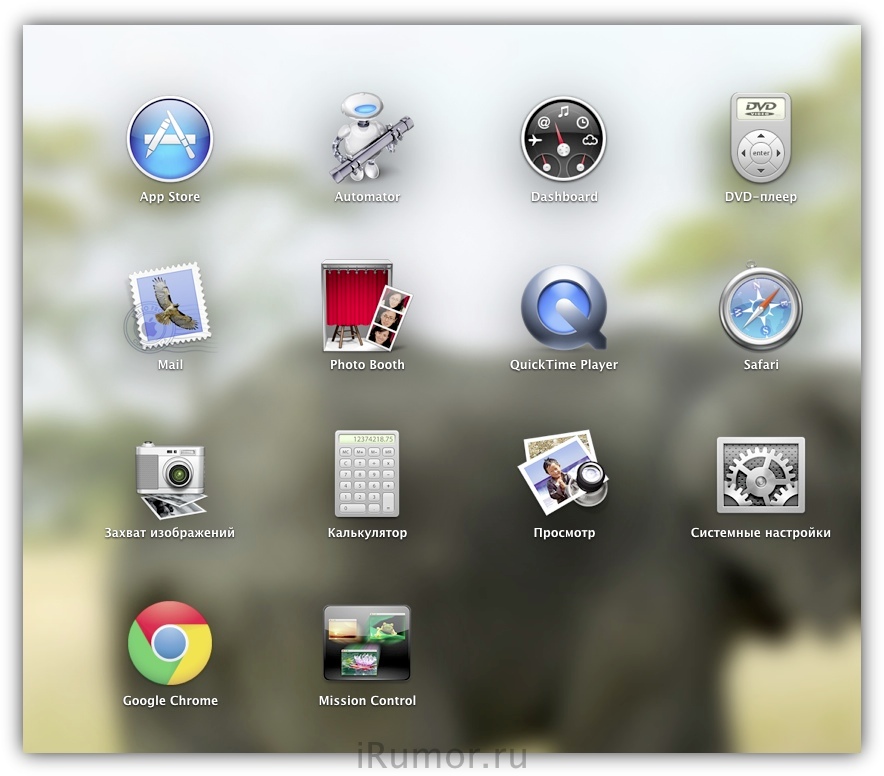Click the "Photo Booth" label text
The image size is (884, 776).
coord(367,365)
